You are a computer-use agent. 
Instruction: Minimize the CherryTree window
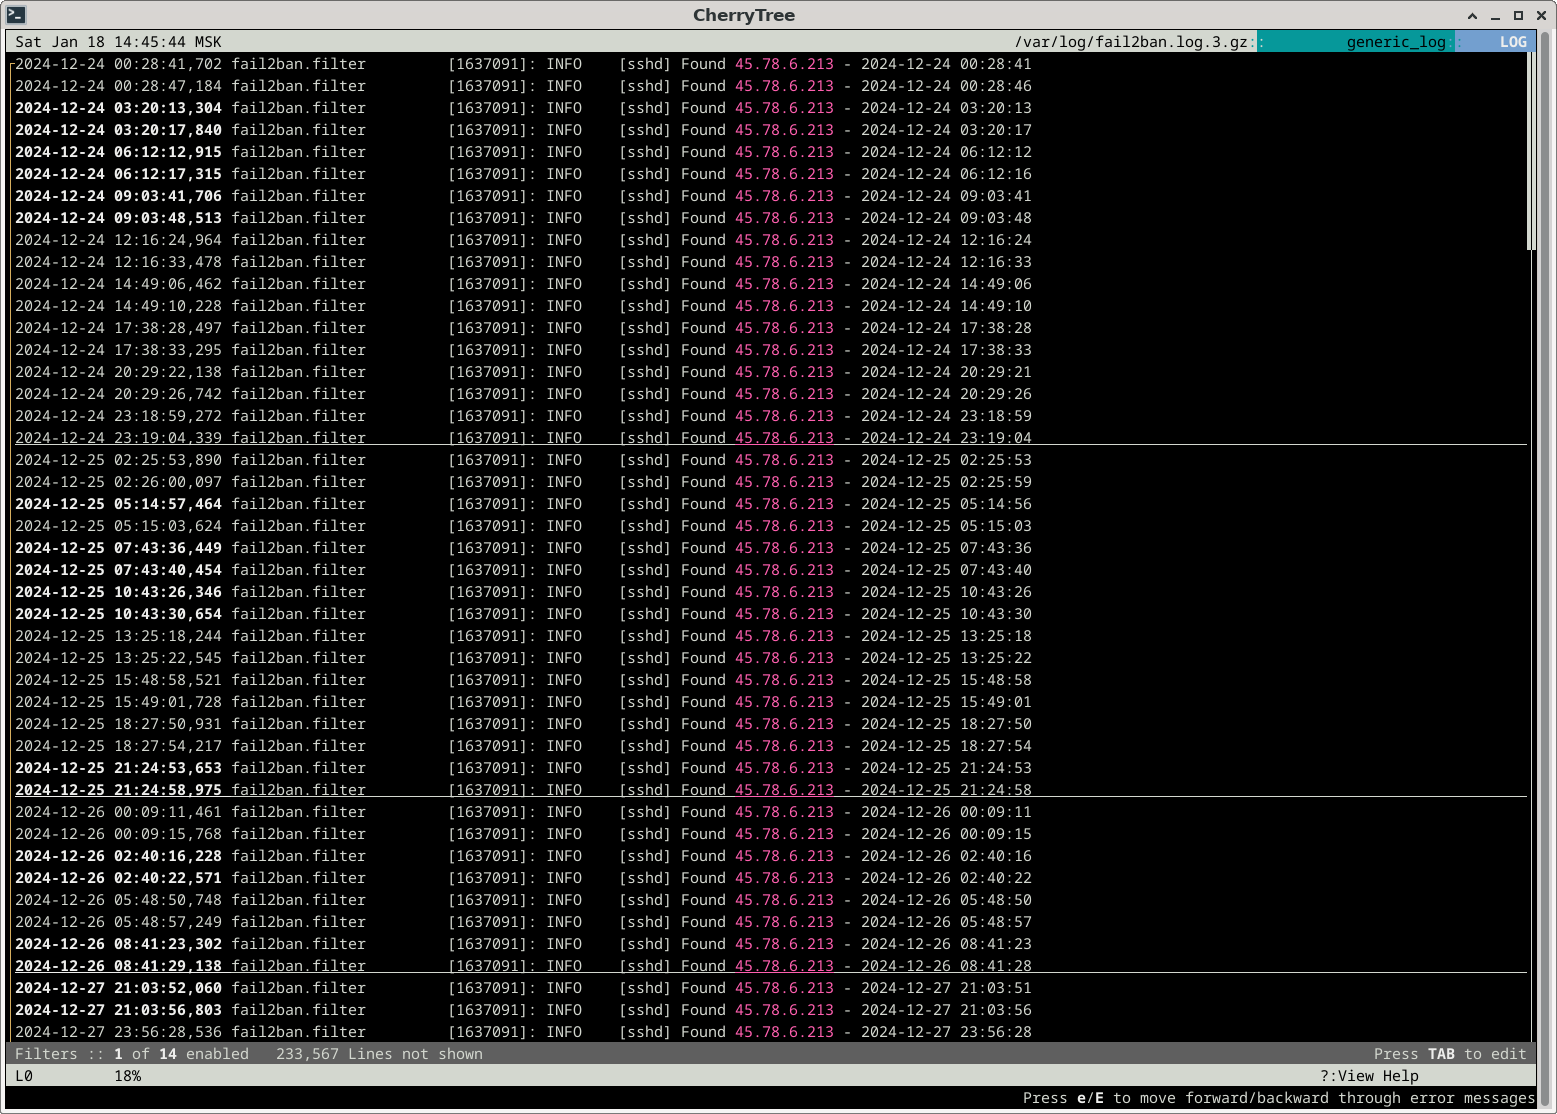coord(1495,16)
